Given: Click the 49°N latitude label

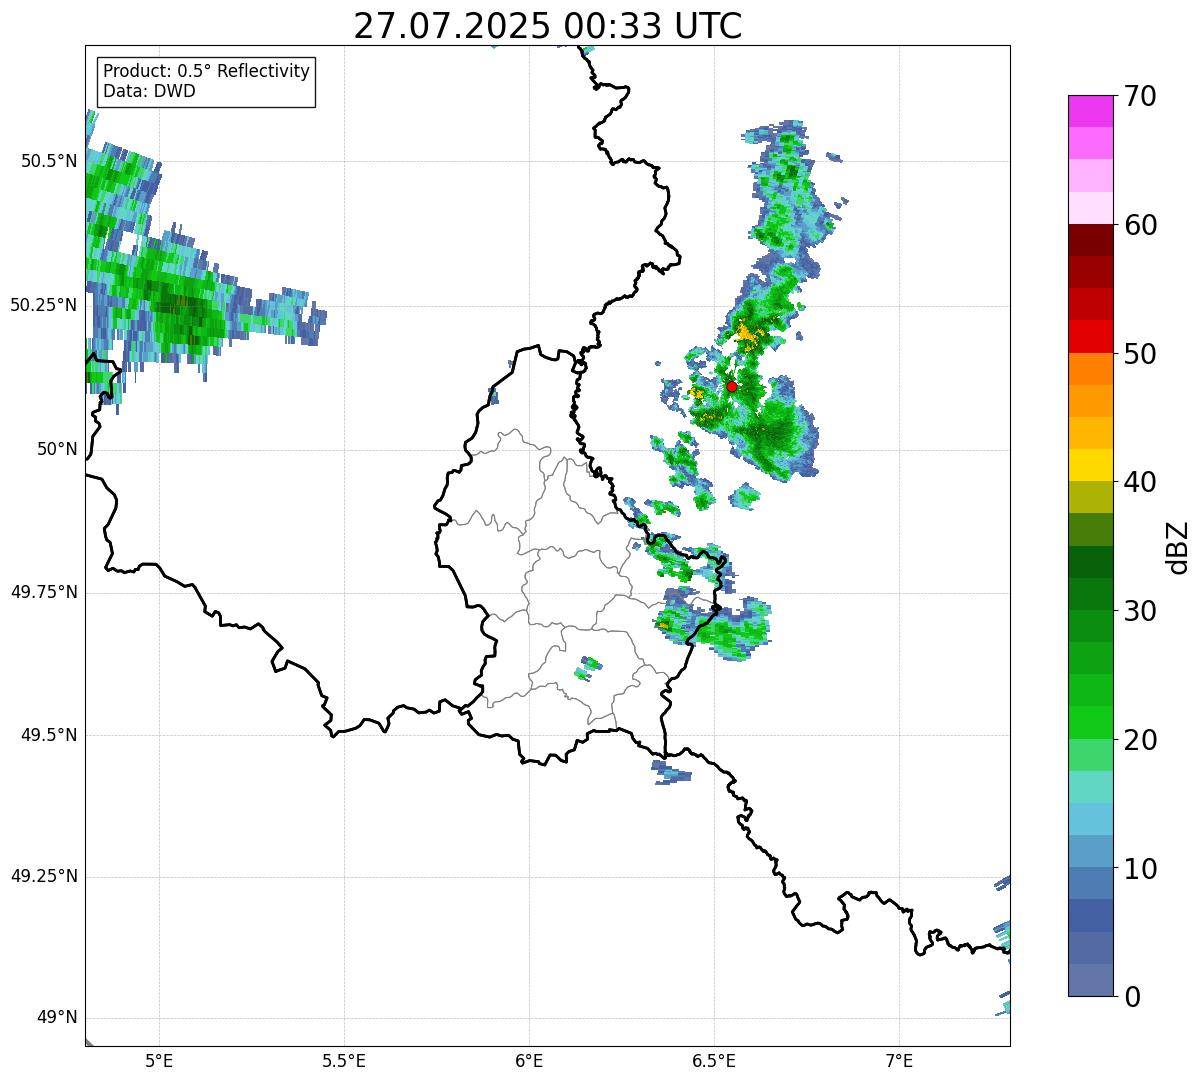Looking at the screenshot, I should pyautogui.click(x=57, y=1018).
